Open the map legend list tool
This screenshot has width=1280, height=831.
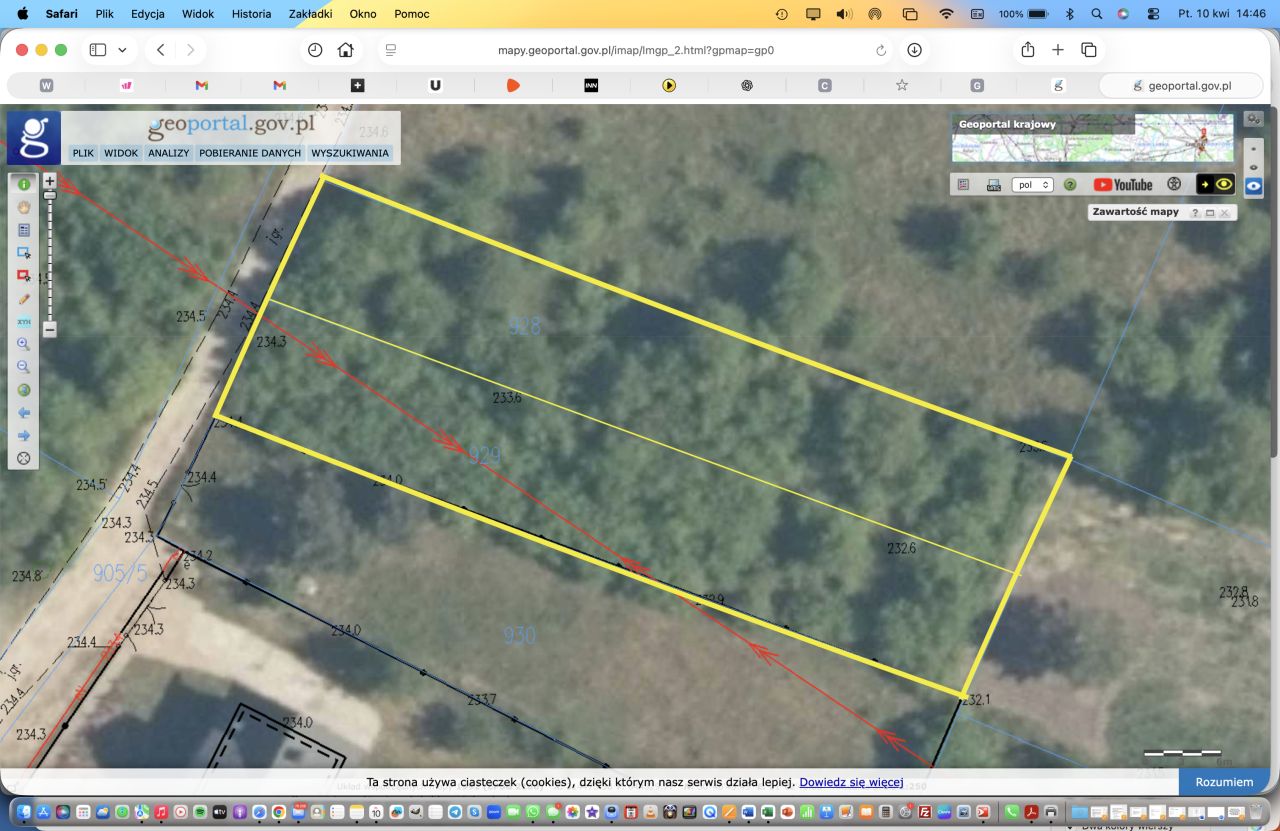coord(24,230)
